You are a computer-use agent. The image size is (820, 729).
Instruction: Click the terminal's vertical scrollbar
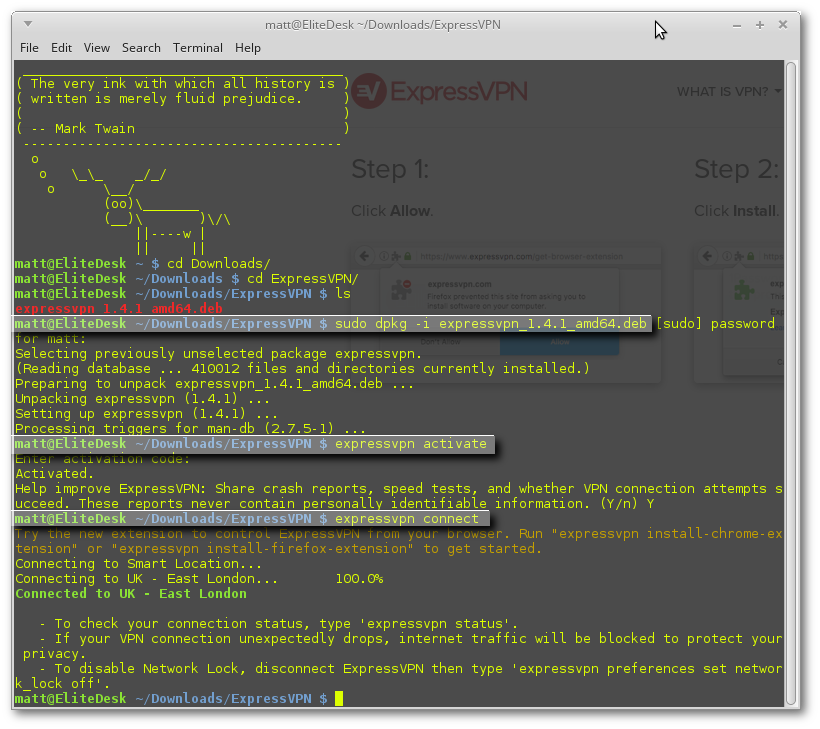point(792,380)
